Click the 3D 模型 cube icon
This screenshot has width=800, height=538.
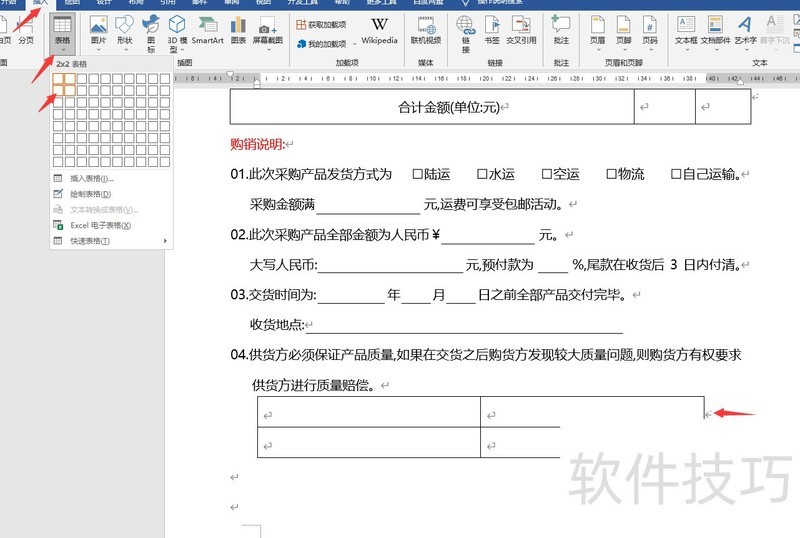click(x=177, y=25)
